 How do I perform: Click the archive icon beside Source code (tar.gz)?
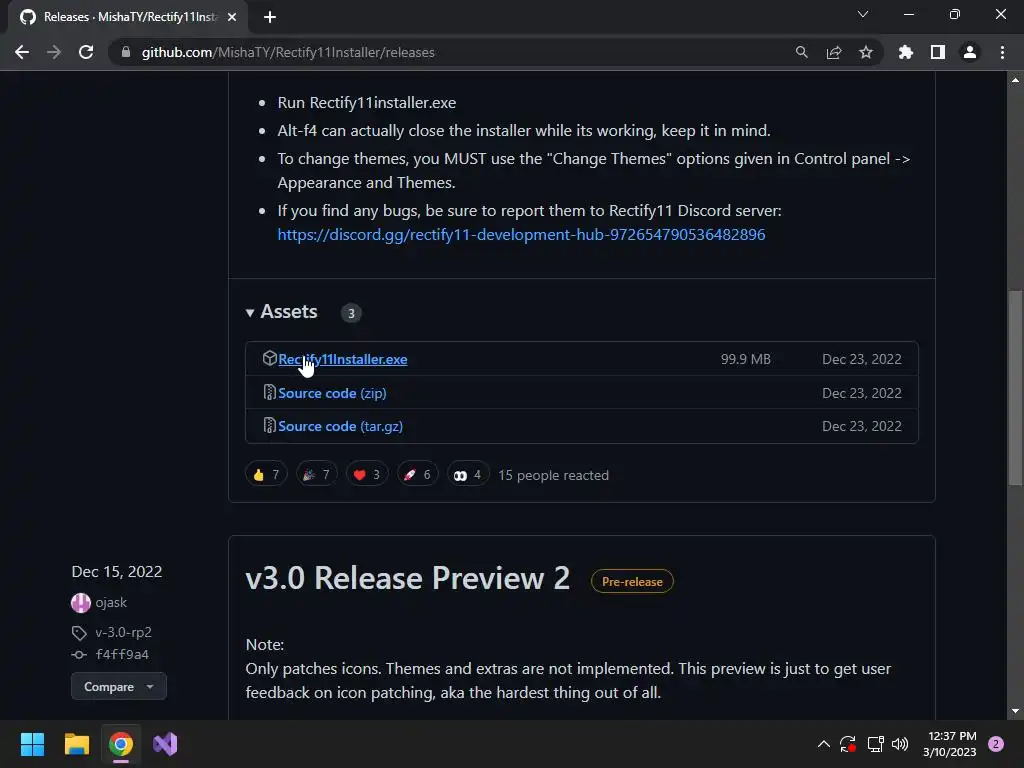[269, 426]
